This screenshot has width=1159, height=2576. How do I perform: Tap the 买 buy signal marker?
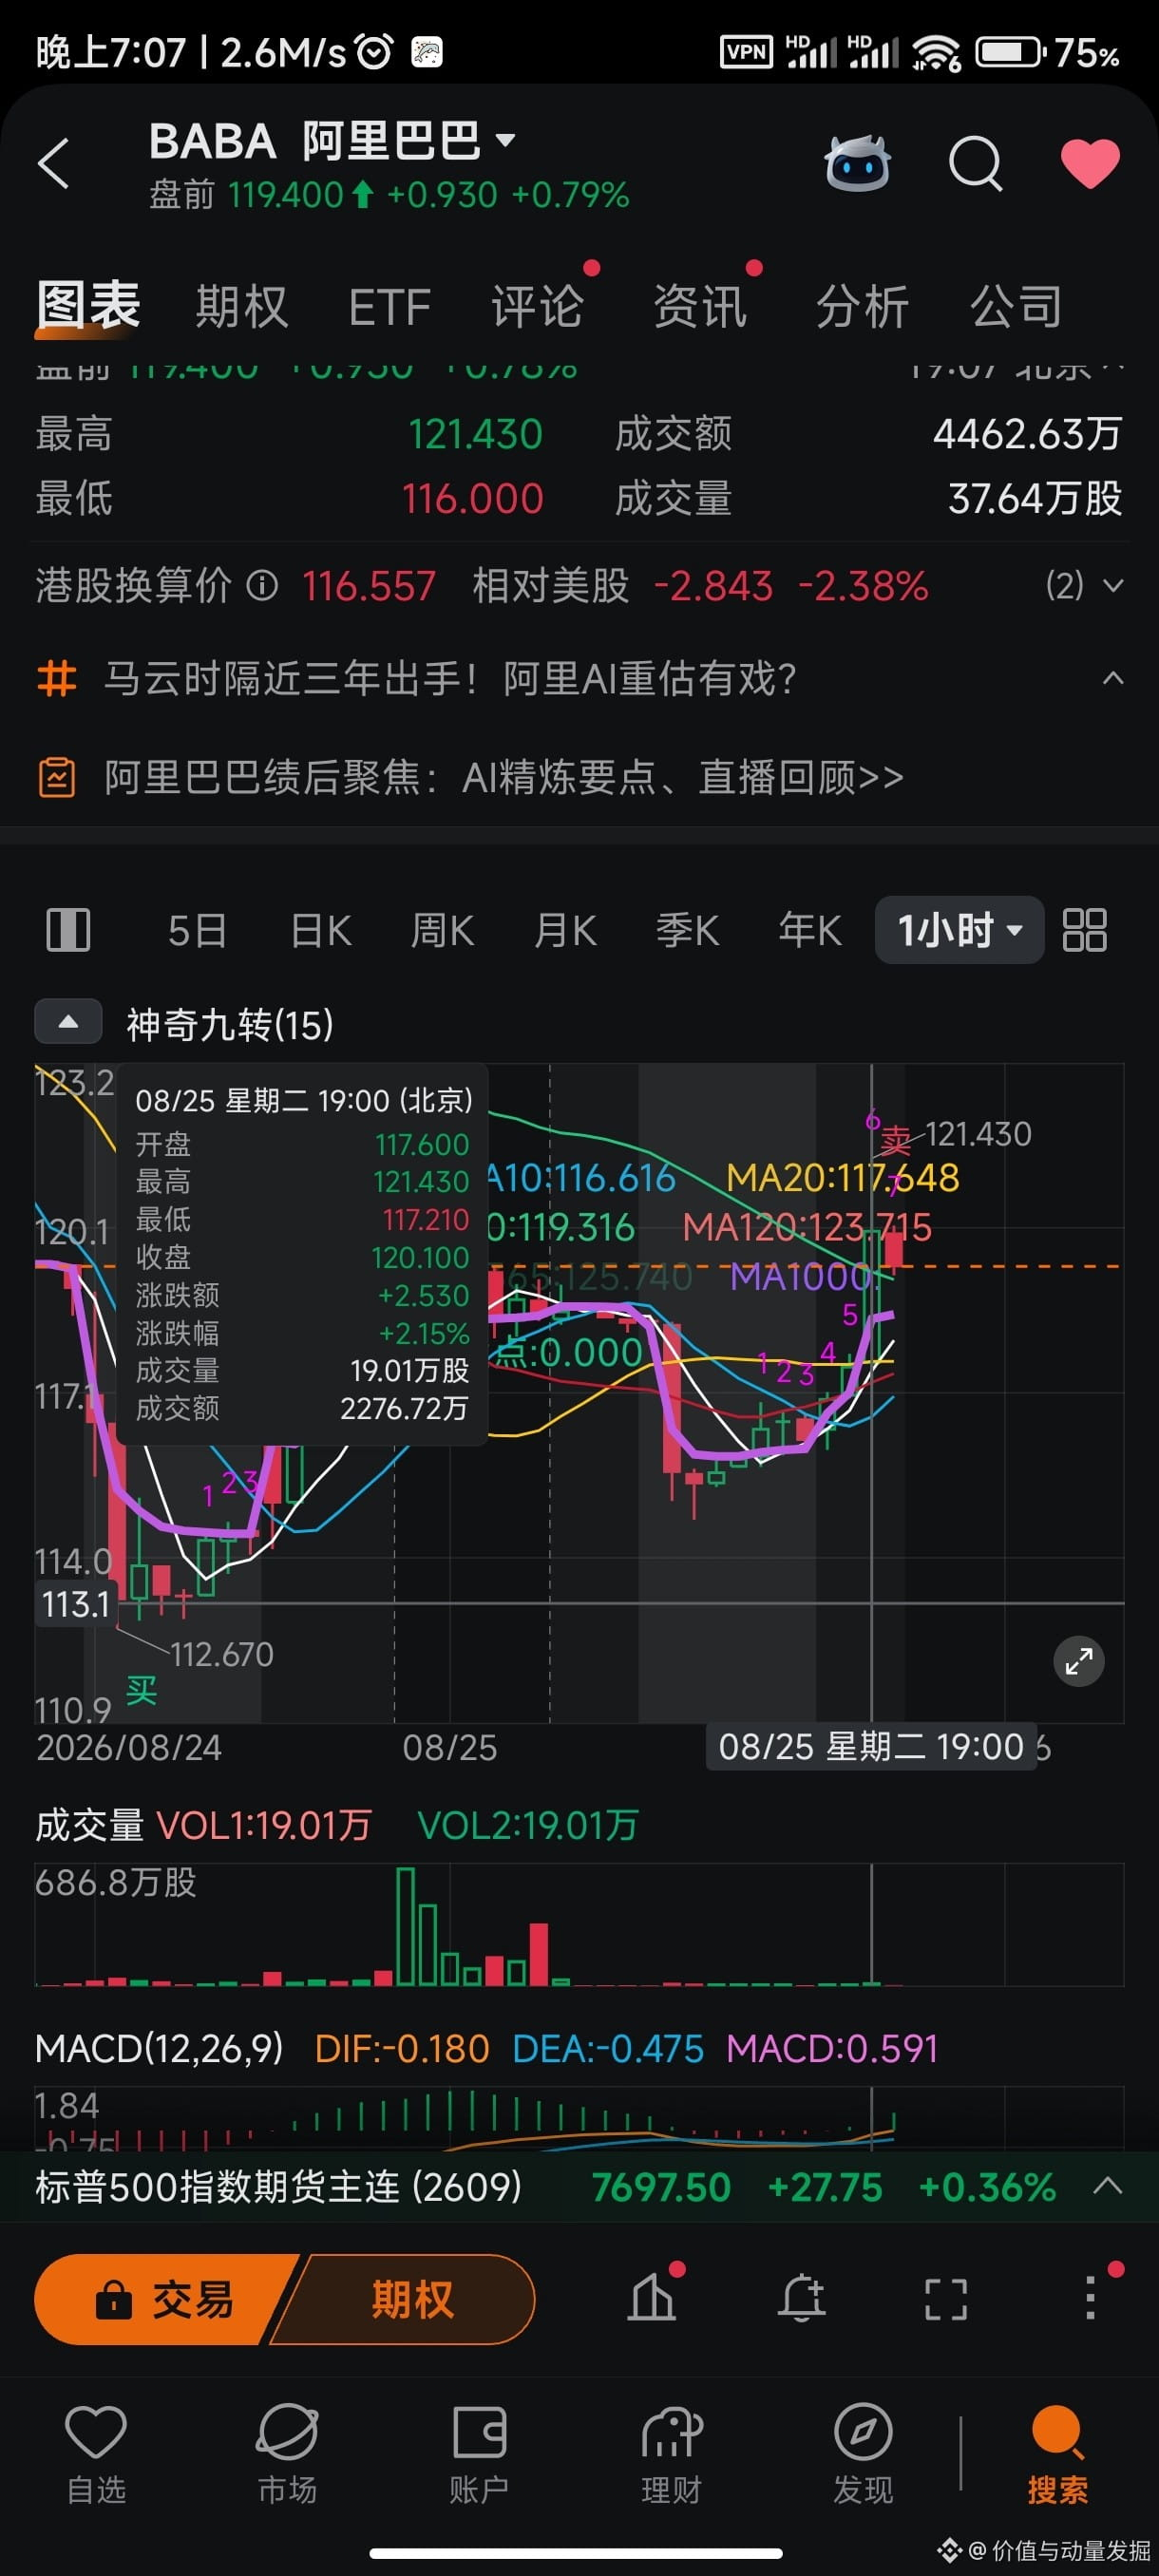click(142, 1692)
